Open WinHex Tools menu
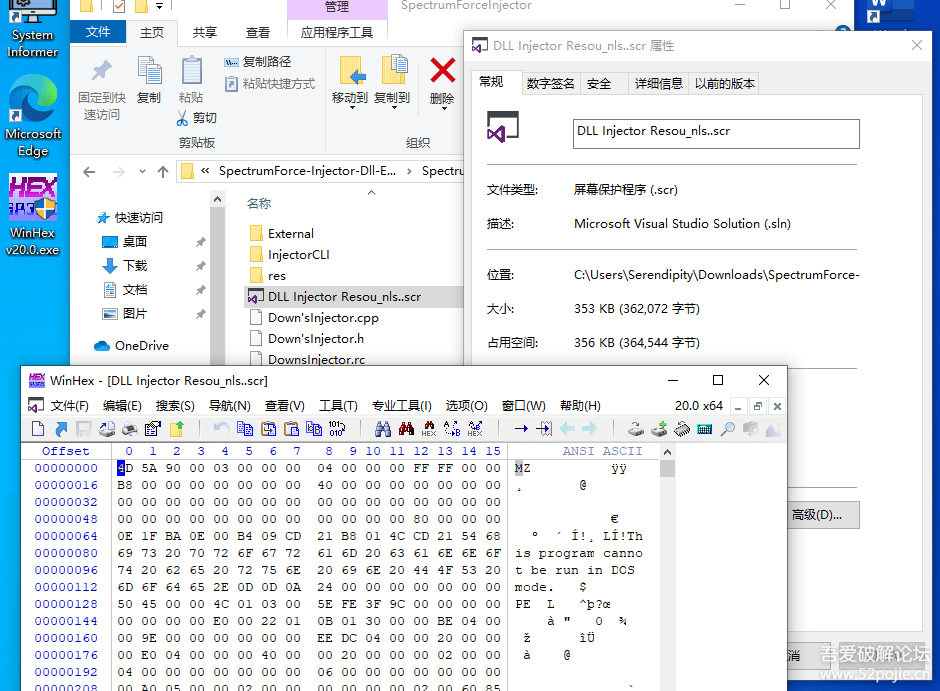 click(x=338, y=406)
